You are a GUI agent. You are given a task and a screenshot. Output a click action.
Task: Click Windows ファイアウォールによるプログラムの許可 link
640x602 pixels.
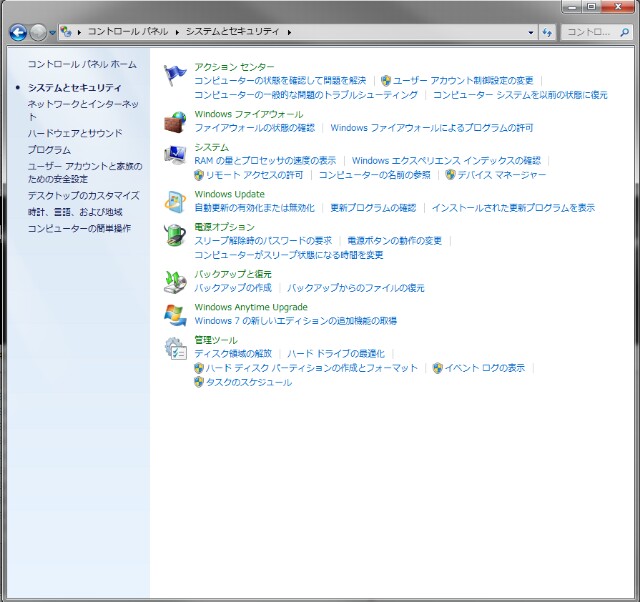[x=432, y=128]
